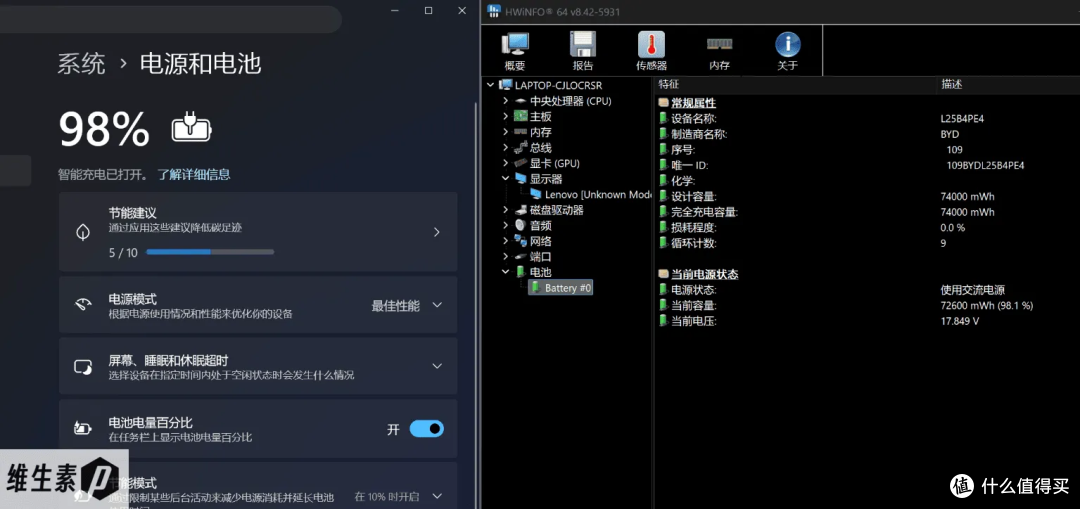Expand the 总线 tree node
The width and height of the screenshot is (1080, 509).
[506, 147]
